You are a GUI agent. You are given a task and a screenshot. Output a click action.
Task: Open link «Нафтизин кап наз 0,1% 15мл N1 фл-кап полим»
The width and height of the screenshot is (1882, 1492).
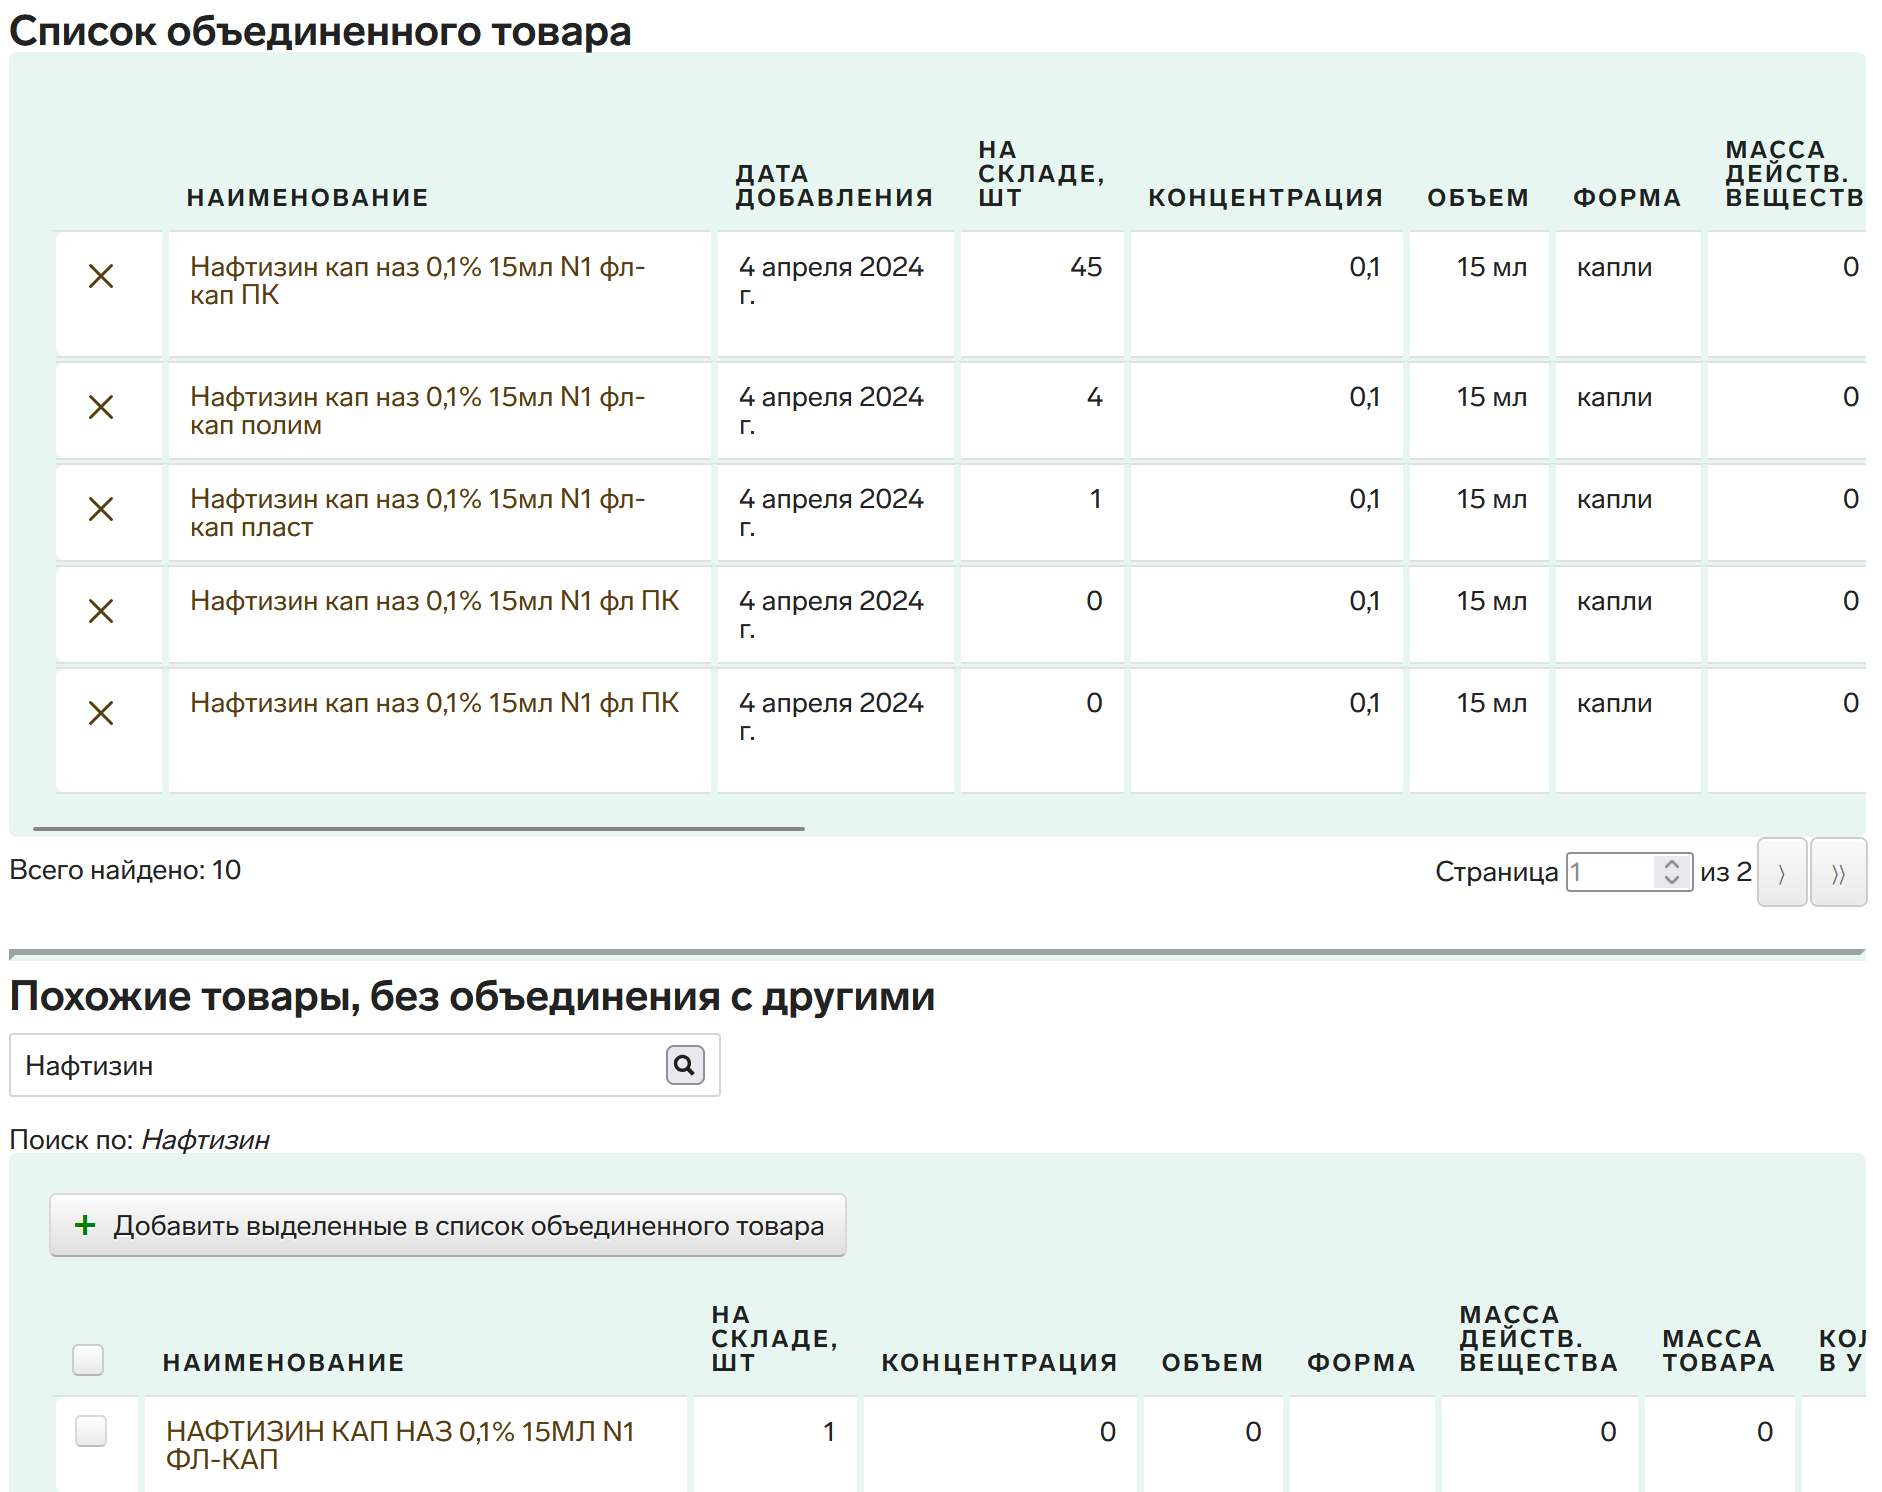[x=418, y=411]
